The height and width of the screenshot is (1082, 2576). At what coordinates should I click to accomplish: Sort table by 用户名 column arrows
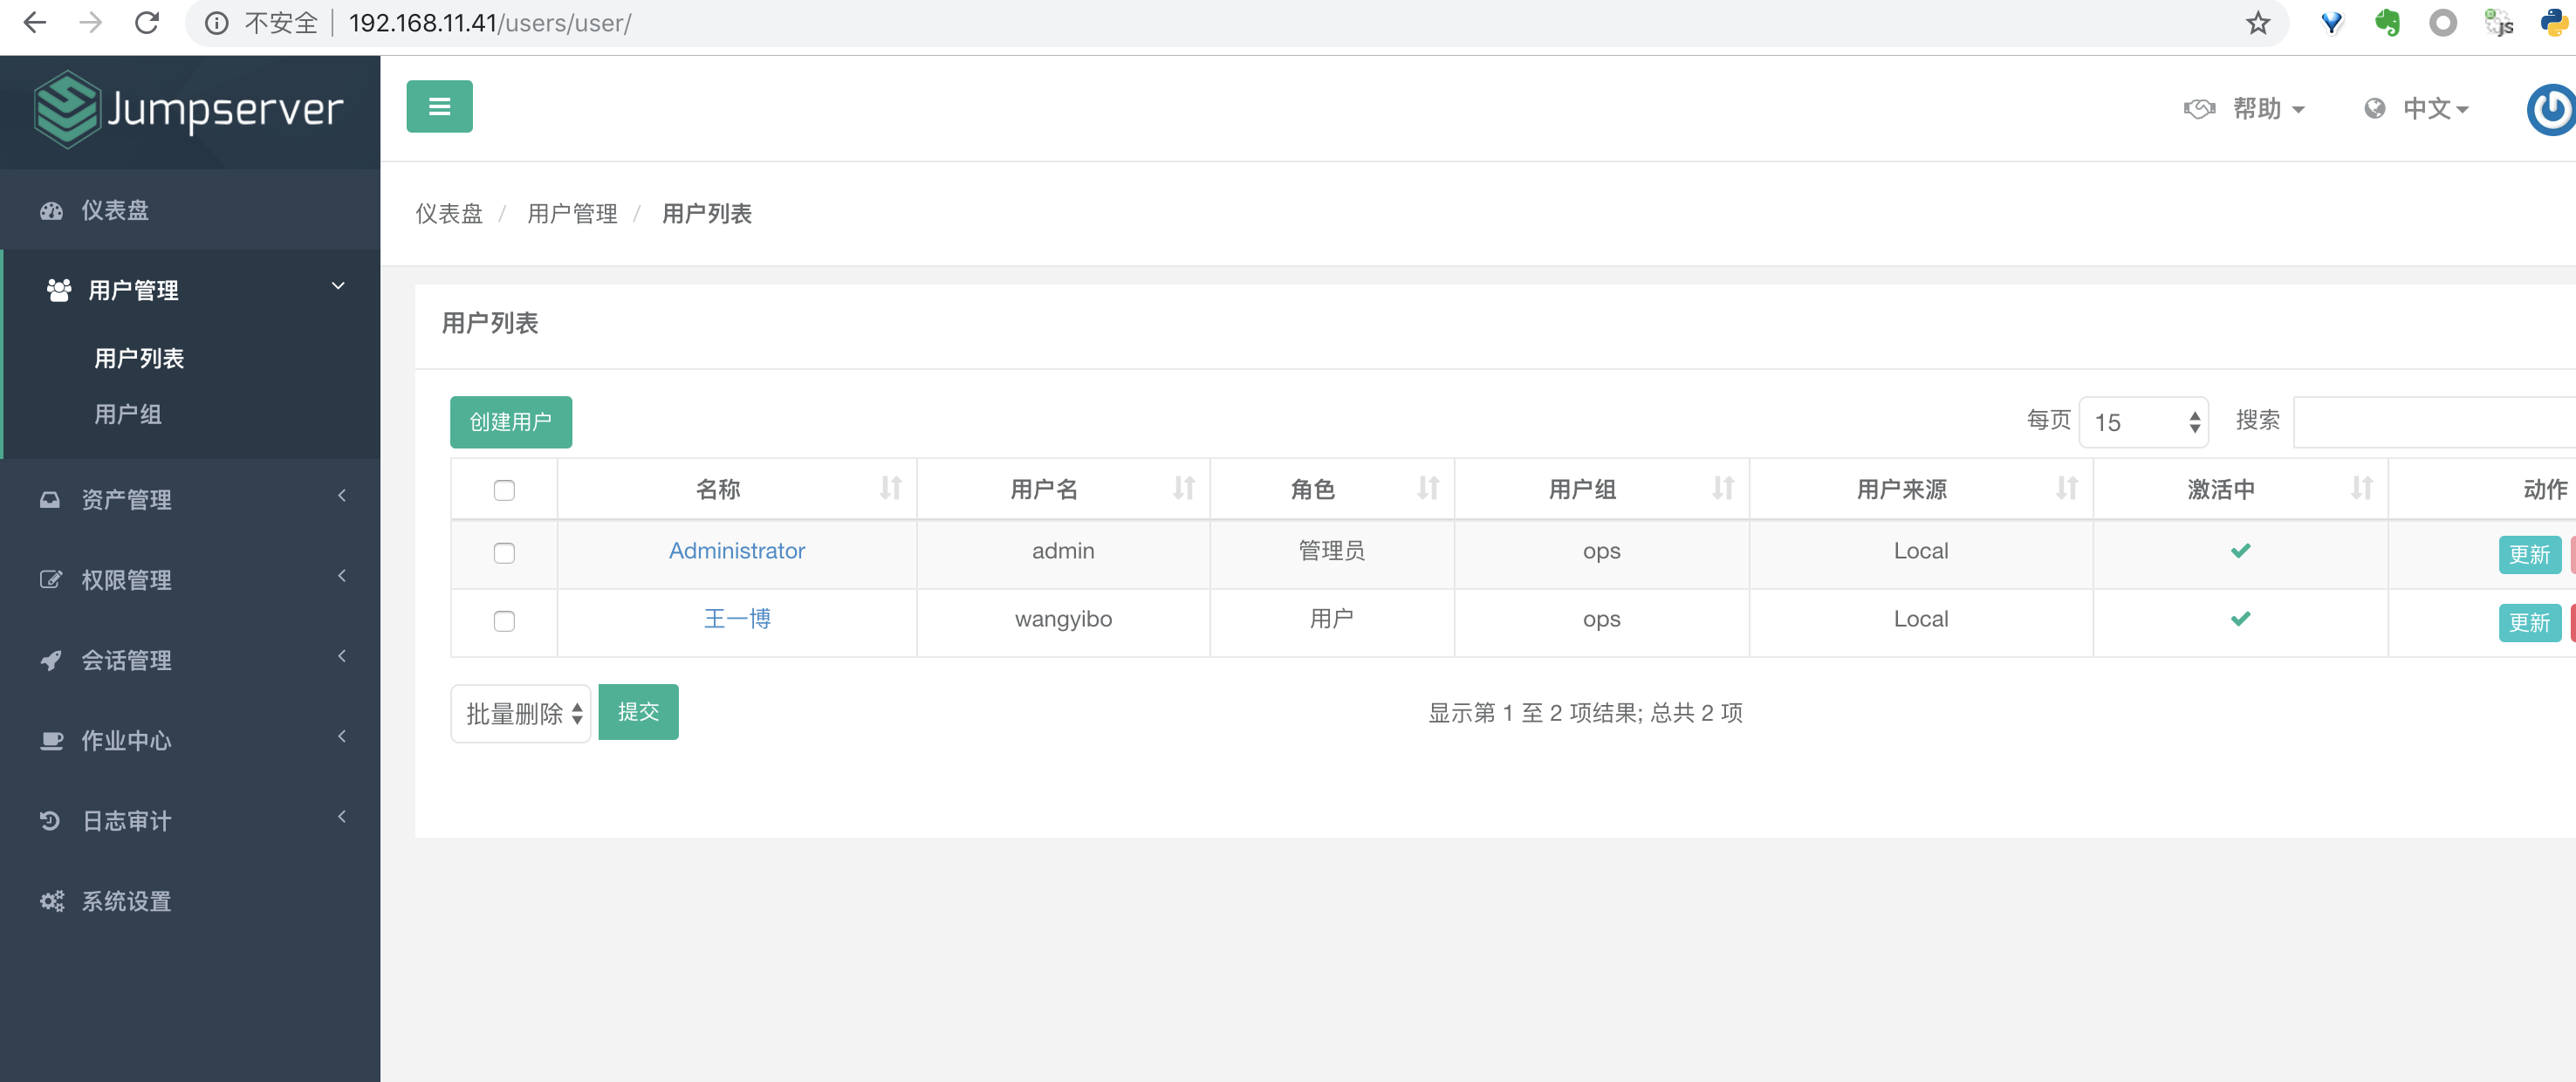[1184, 488]
